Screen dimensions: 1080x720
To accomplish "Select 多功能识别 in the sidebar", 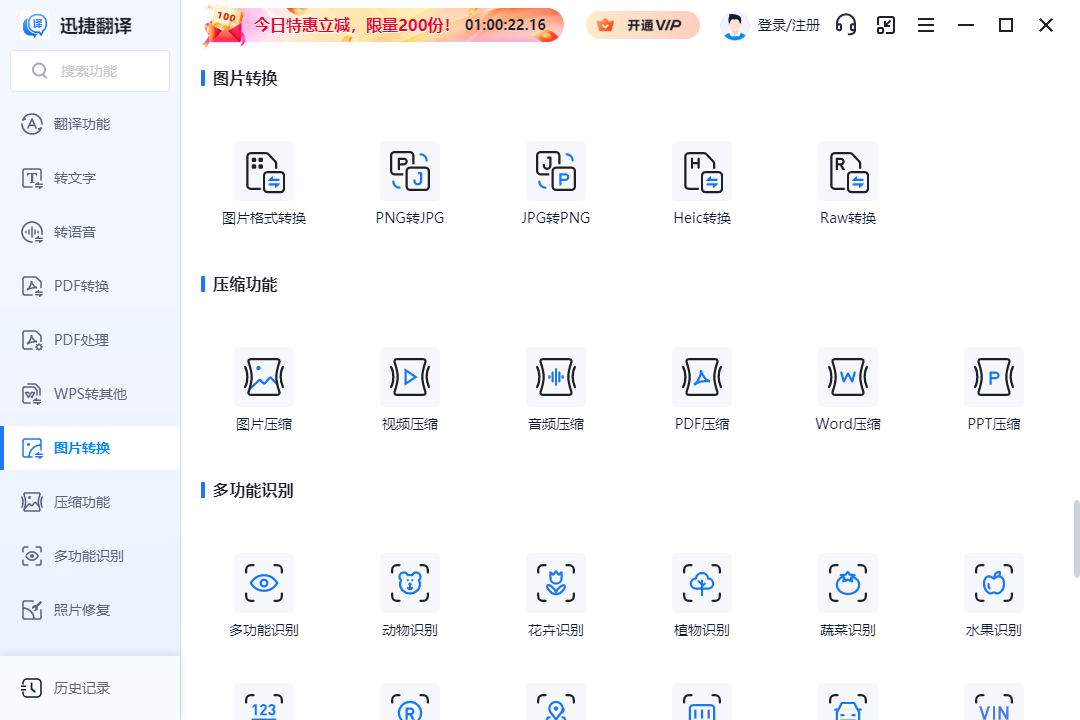I will pos(90,556).
